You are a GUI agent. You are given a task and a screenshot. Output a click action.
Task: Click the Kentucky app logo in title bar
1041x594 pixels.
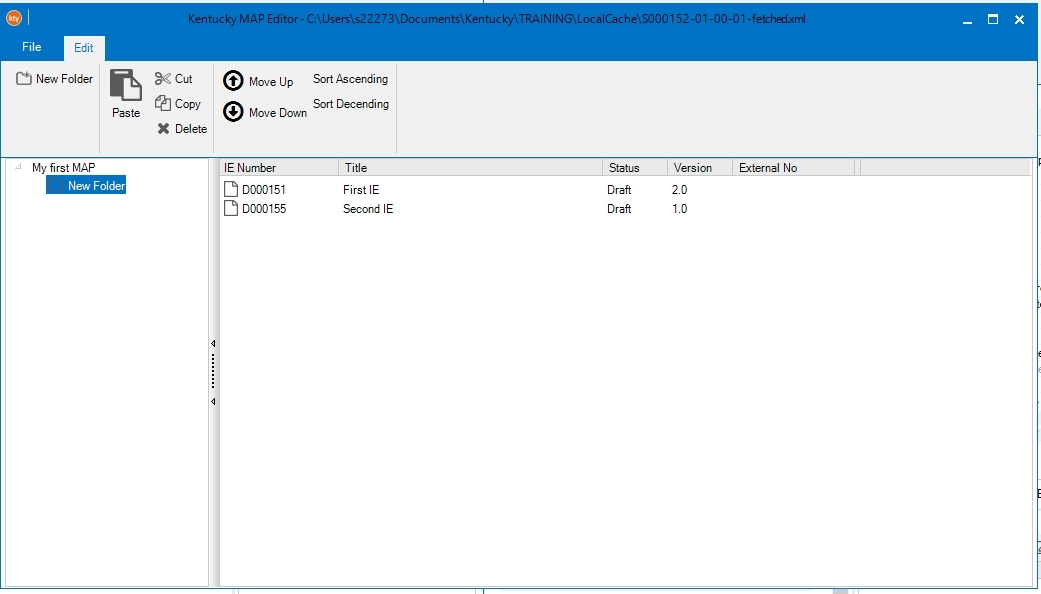pyautogui.click(x=14, y=18)
